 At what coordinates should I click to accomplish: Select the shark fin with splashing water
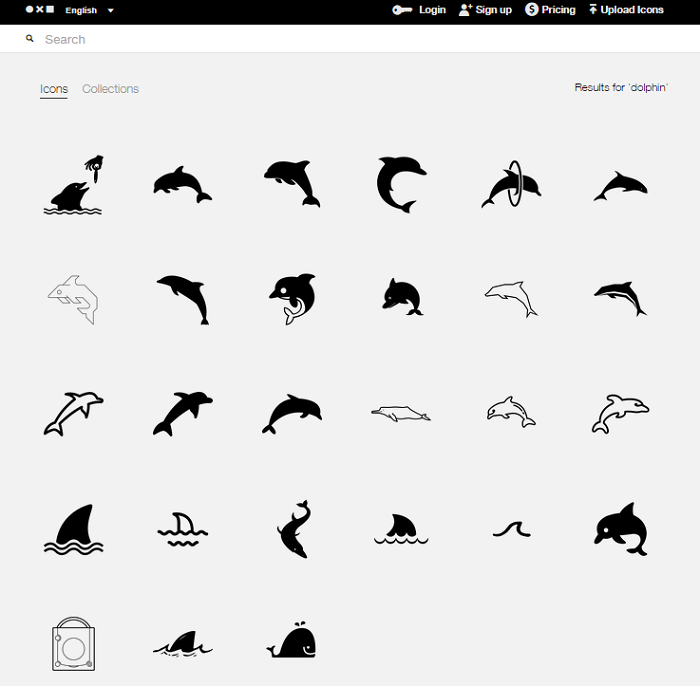[183, 644]
